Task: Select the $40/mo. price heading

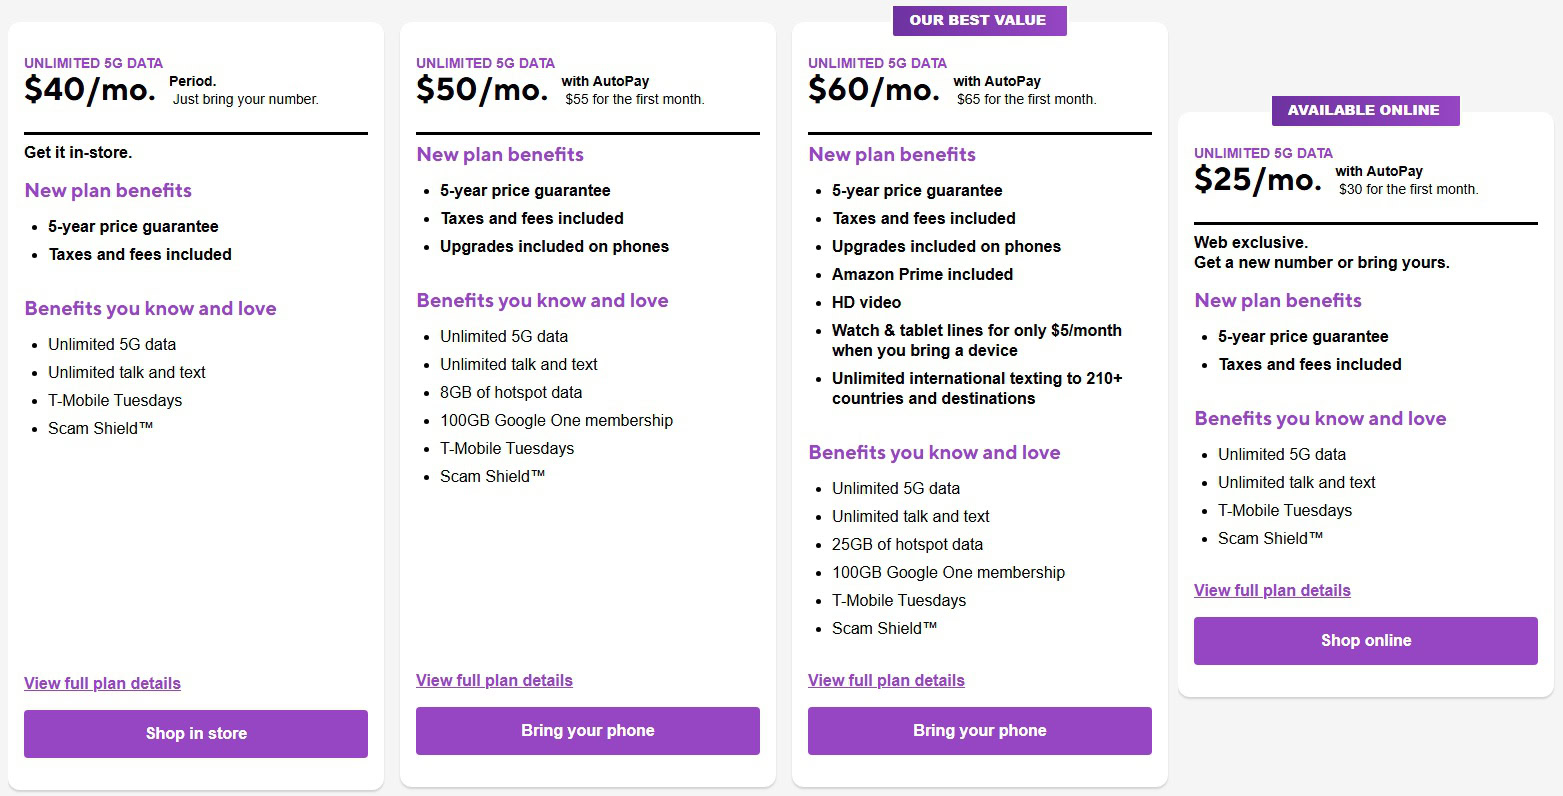Action: tap(90, 90)
